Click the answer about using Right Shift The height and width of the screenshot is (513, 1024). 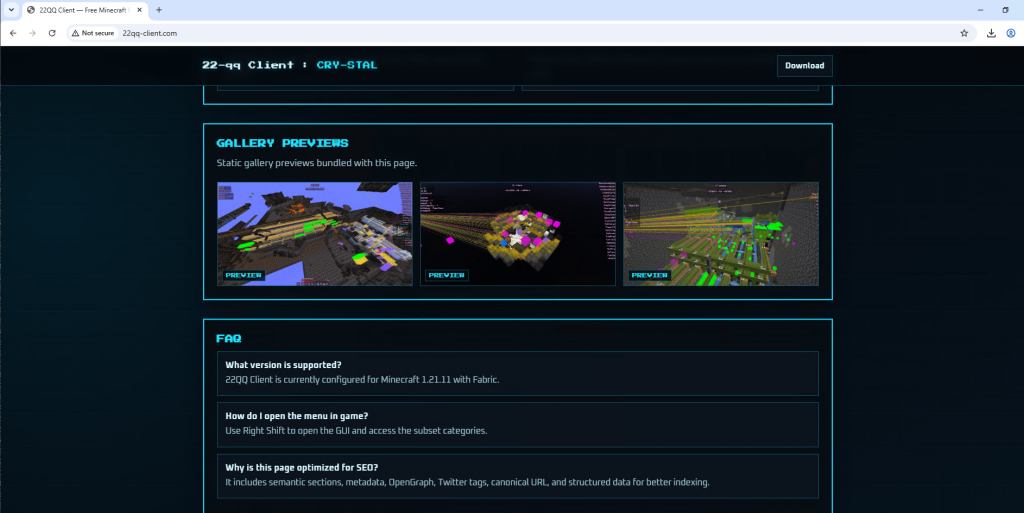pyautogui.click(x=357, y=431)
